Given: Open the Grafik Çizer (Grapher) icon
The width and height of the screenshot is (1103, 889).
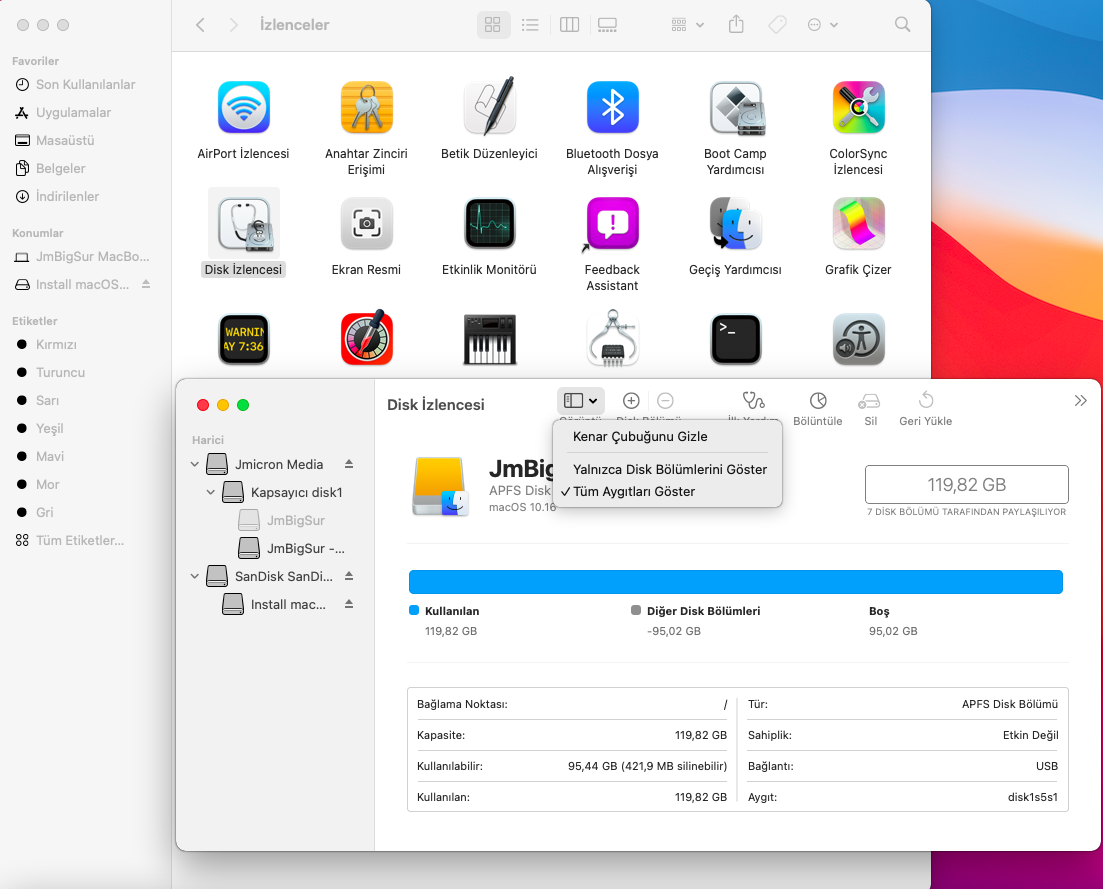Looking at the screenshot, I should pos(858,224).
